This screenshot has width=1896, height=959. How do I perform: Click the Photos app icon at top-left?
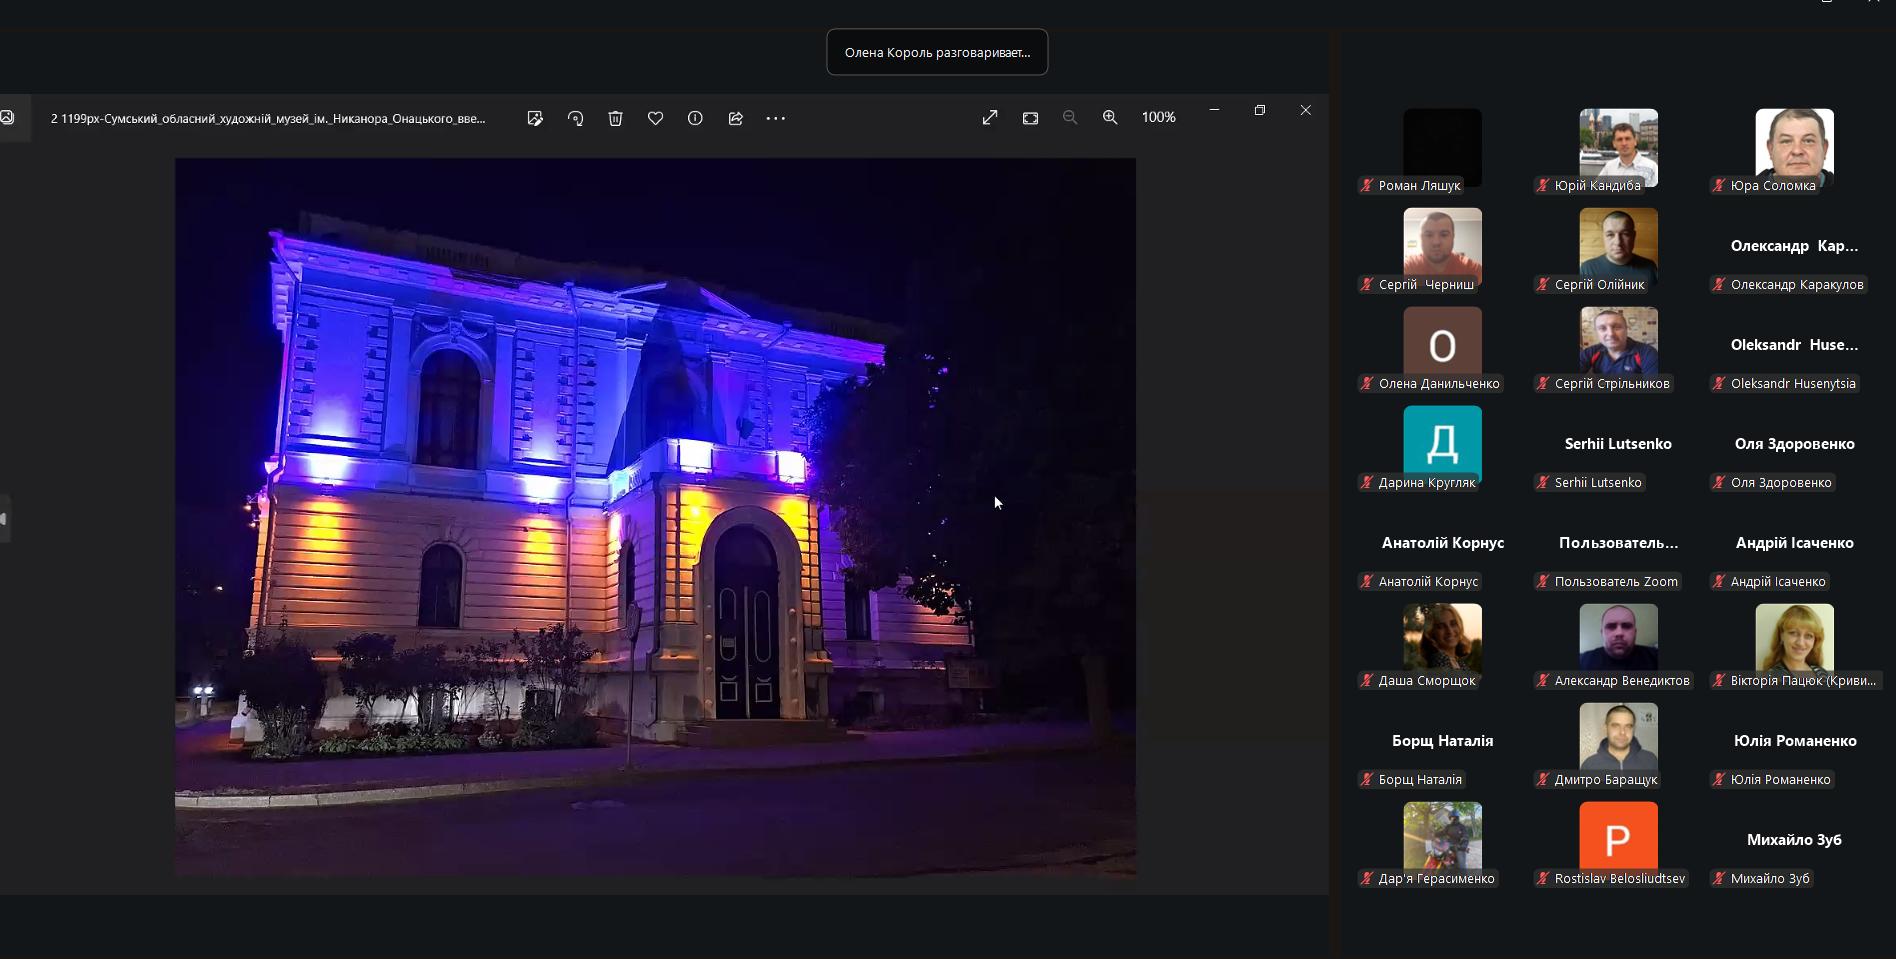(x=7, y=118)
